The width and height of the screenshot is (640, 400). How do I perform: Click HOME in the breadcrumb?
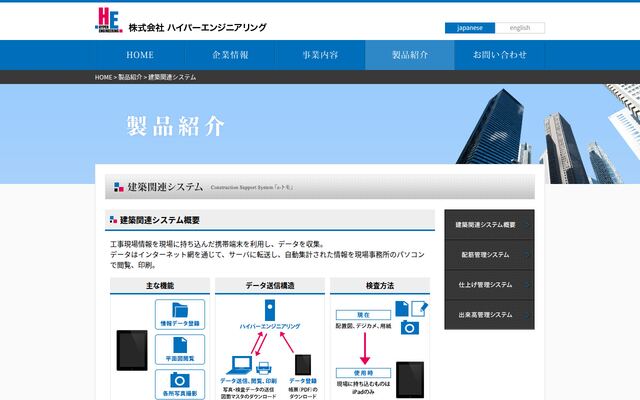click(x=103, y=77)
